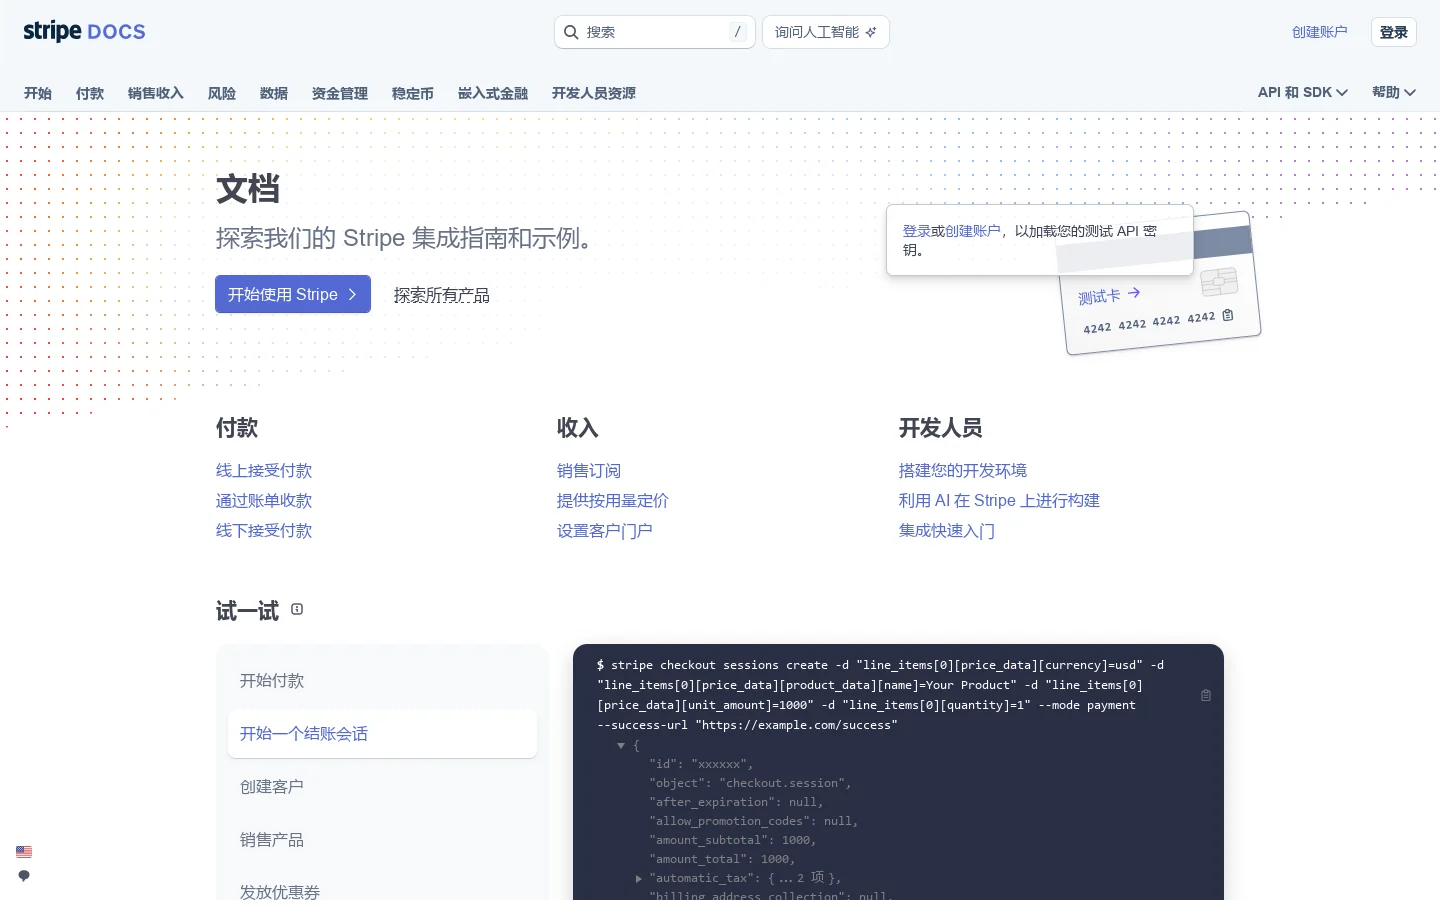Open the 利用 AI 在 Stripe 上进行构建 link

point(999,501)
